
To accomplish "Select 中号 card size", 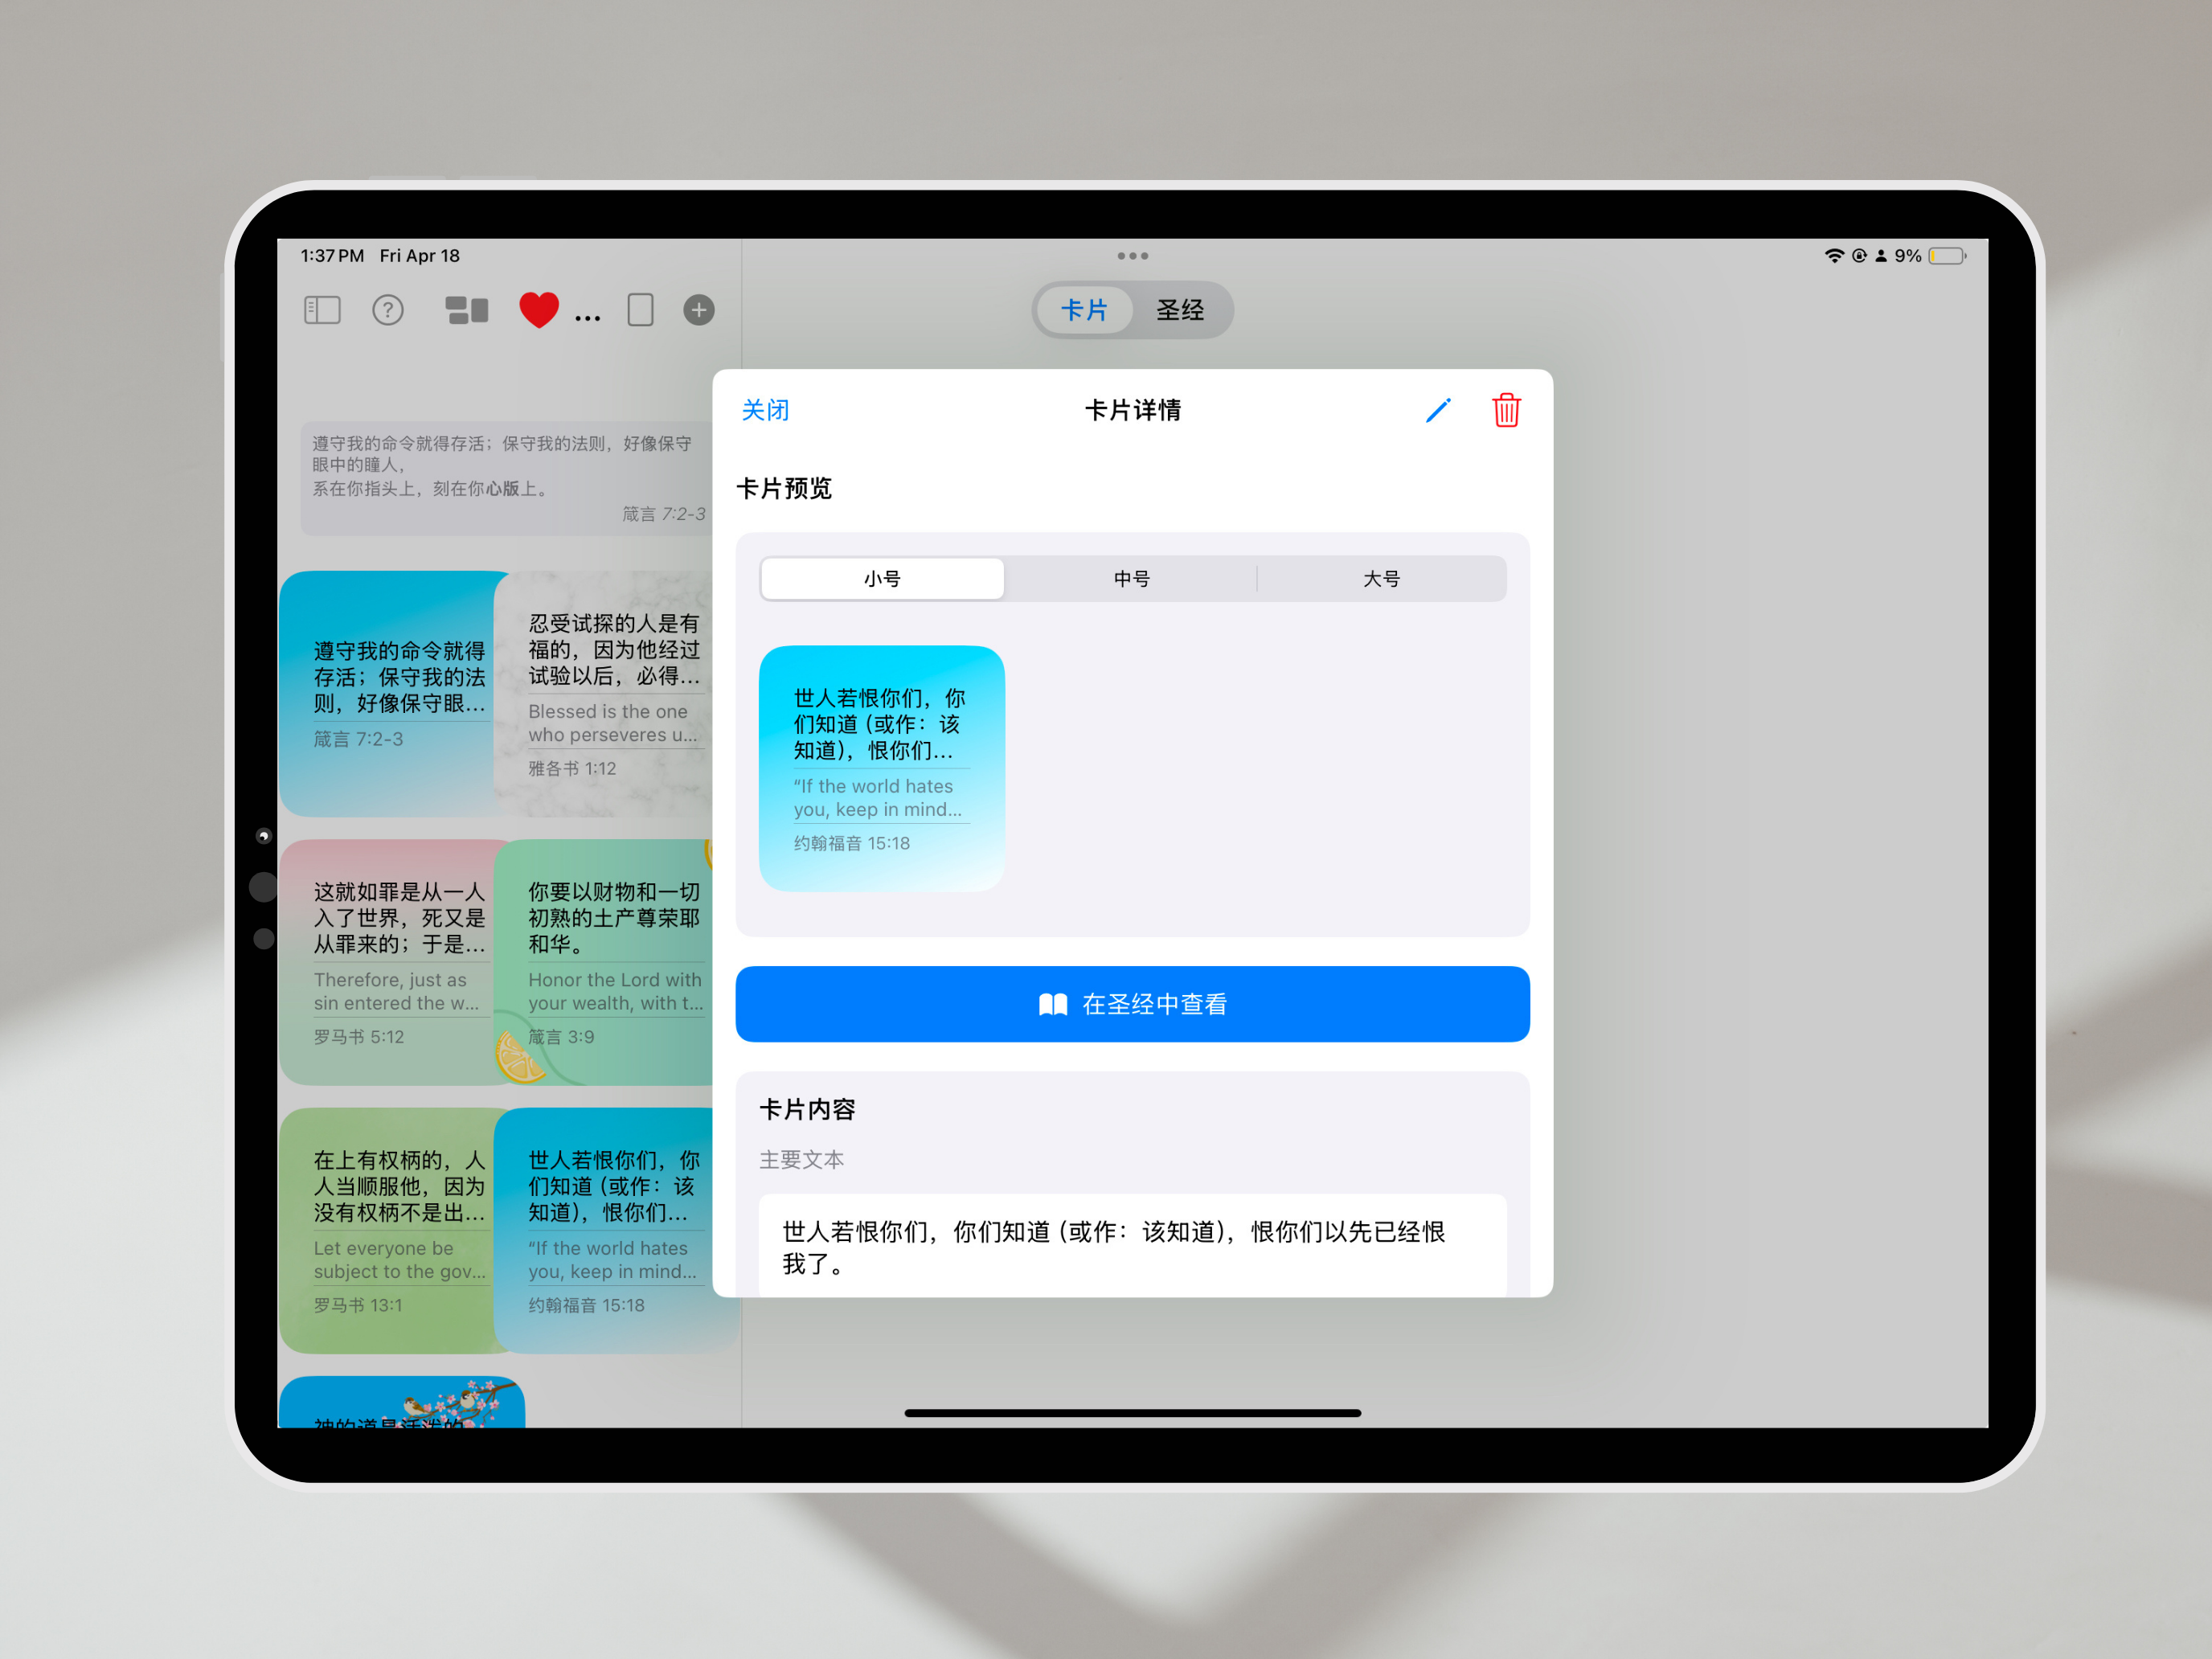I will (1132, 579).
